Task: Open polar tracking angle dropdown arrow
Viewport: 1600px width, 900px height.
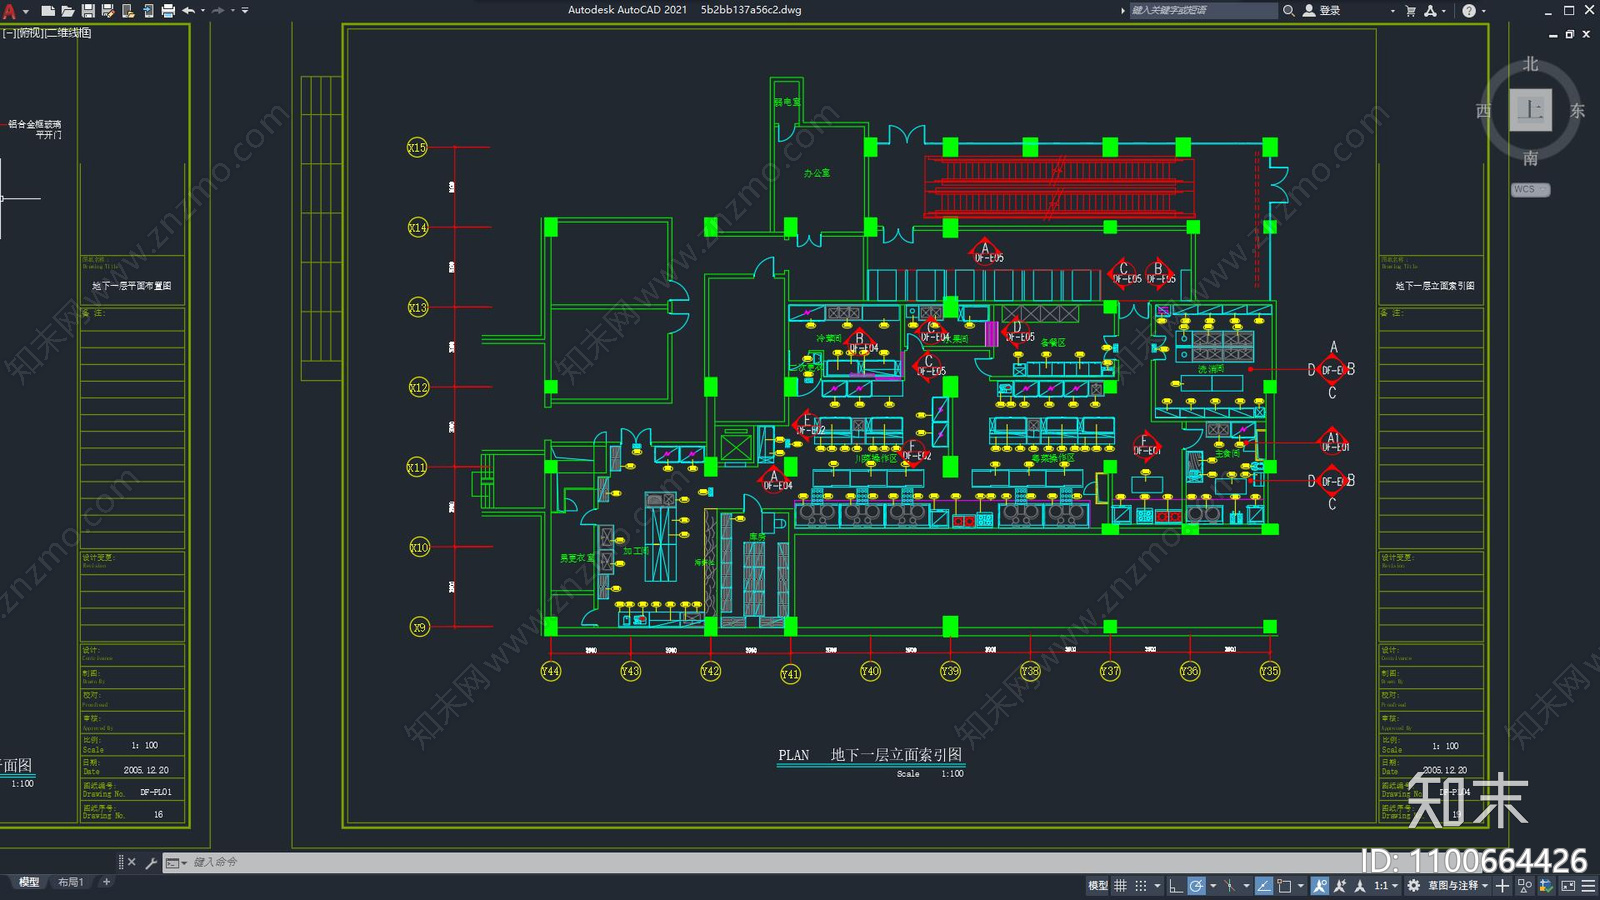Action: [x=1213, y=885]
